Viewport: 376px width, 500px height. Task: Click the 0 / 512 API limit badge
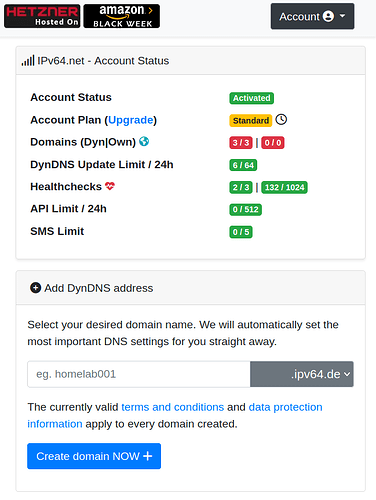246,209
